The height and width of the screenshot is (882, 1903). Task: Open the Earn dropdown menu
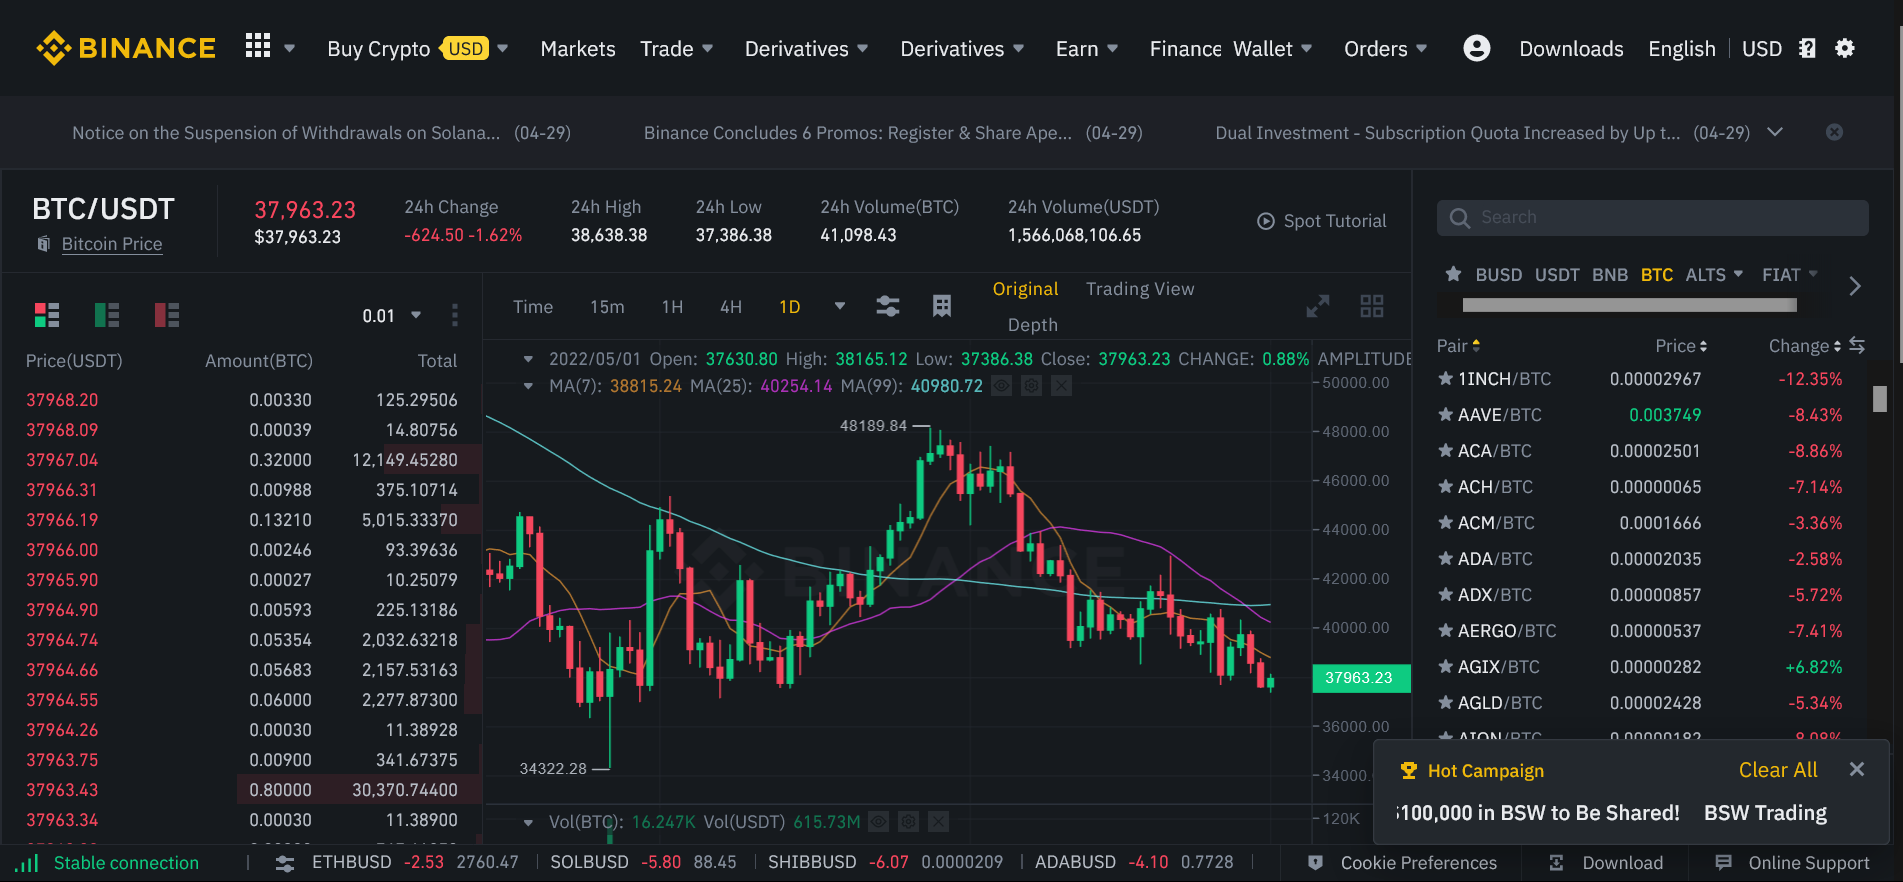(x=1087, y=48)
